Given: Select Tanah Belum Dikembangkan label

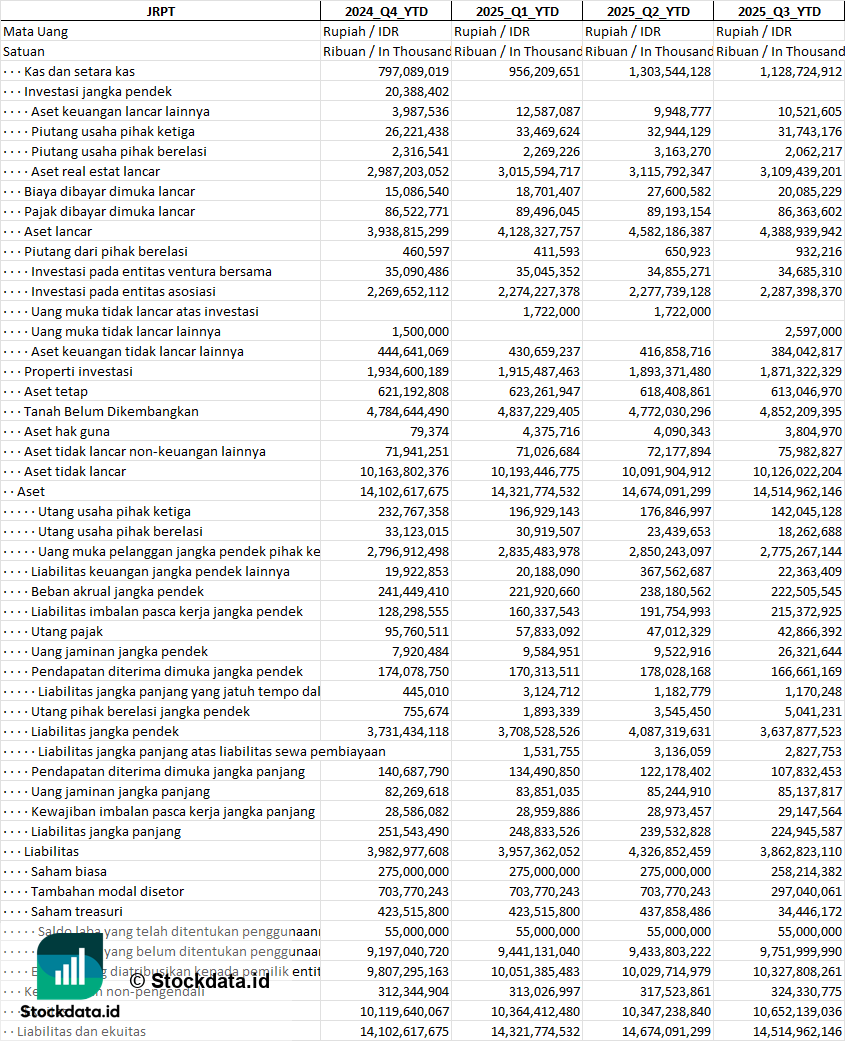Looking at the screenshot, I should click(112, 411).
